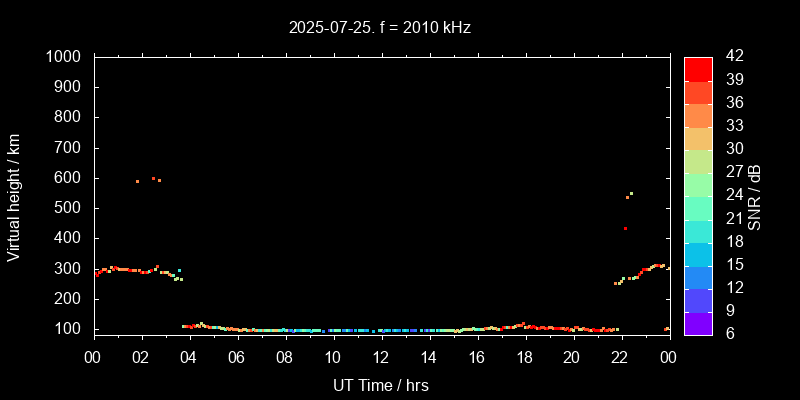Select the blue 12–15 dB colorbar segment
Image resolution: width=800 pixels, height=400 pixels.
point(698,276)
